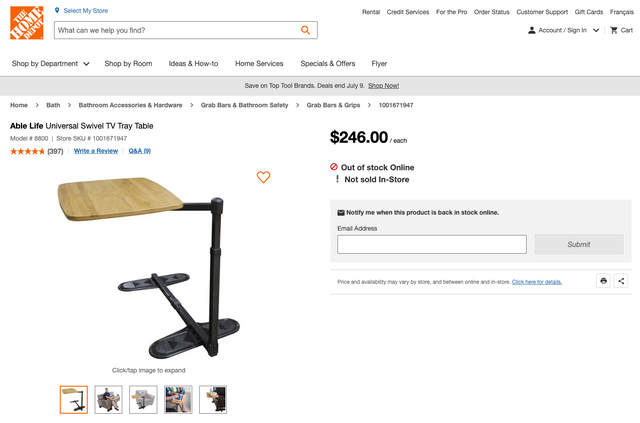Viewport: 640px width, 423px height.
Task: Open Grab Bars & Grips breadcrumb
Action: coord(332,105)
